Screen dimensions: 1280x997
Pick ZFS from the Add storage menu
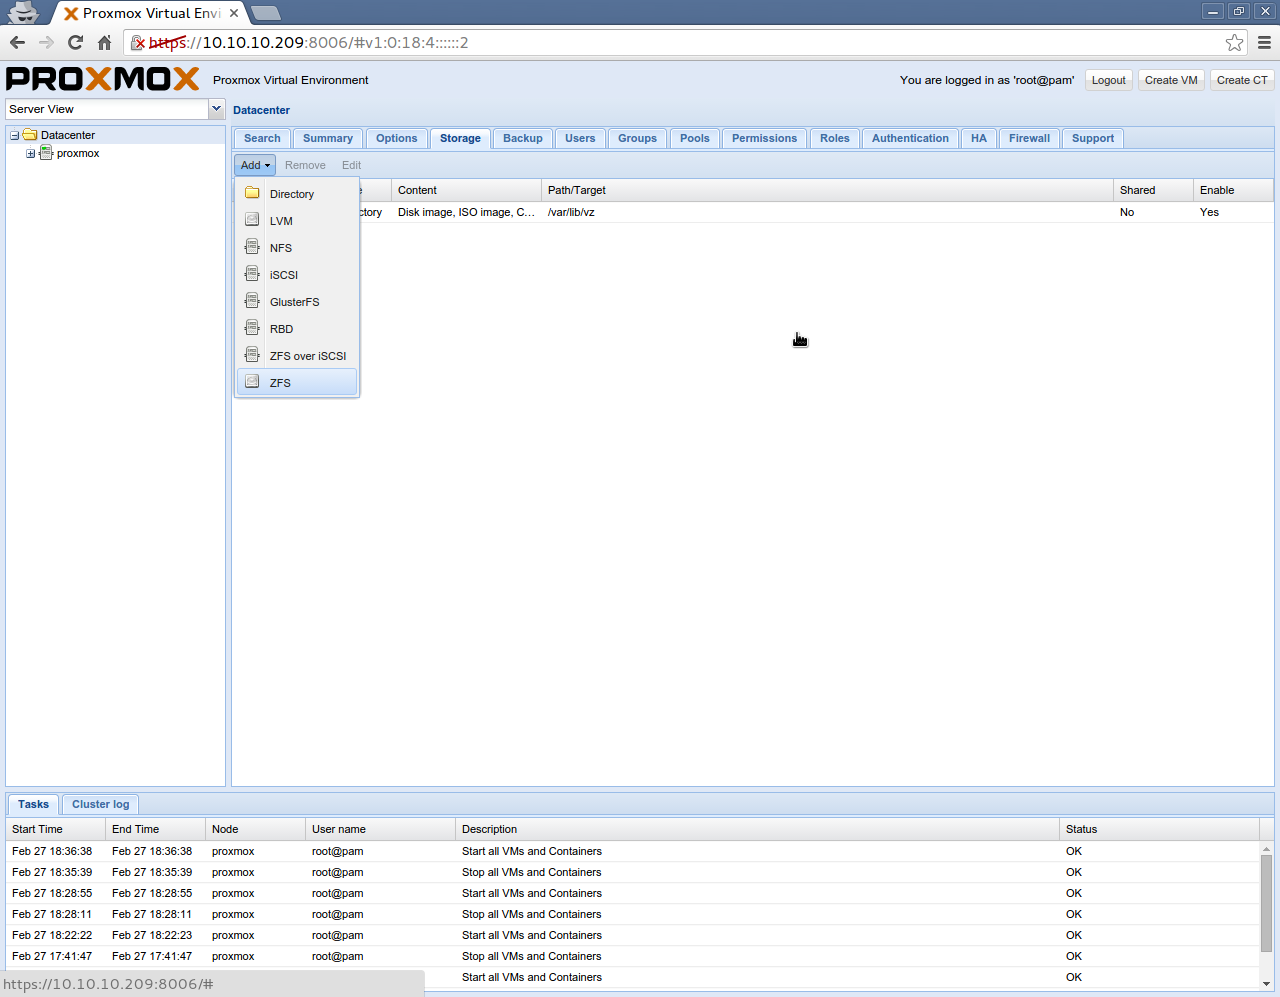[x=297, y=383]
